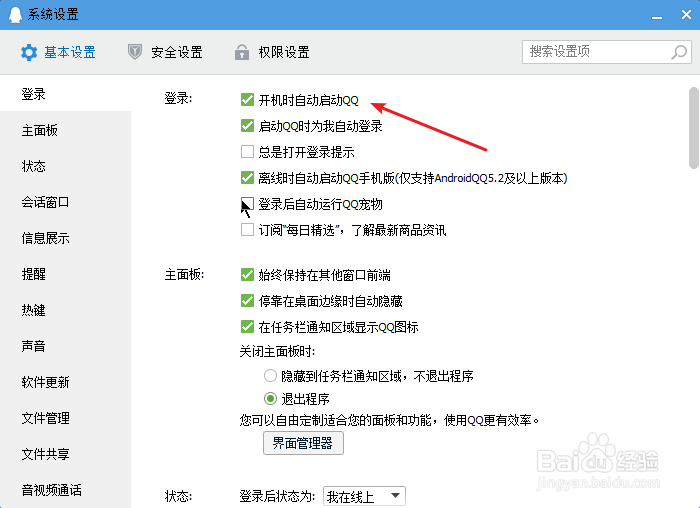The height and width of the screenshot is (508, 700).
Task: Open 会话窗口 settings in sidebar
Action: pos(65,202)
